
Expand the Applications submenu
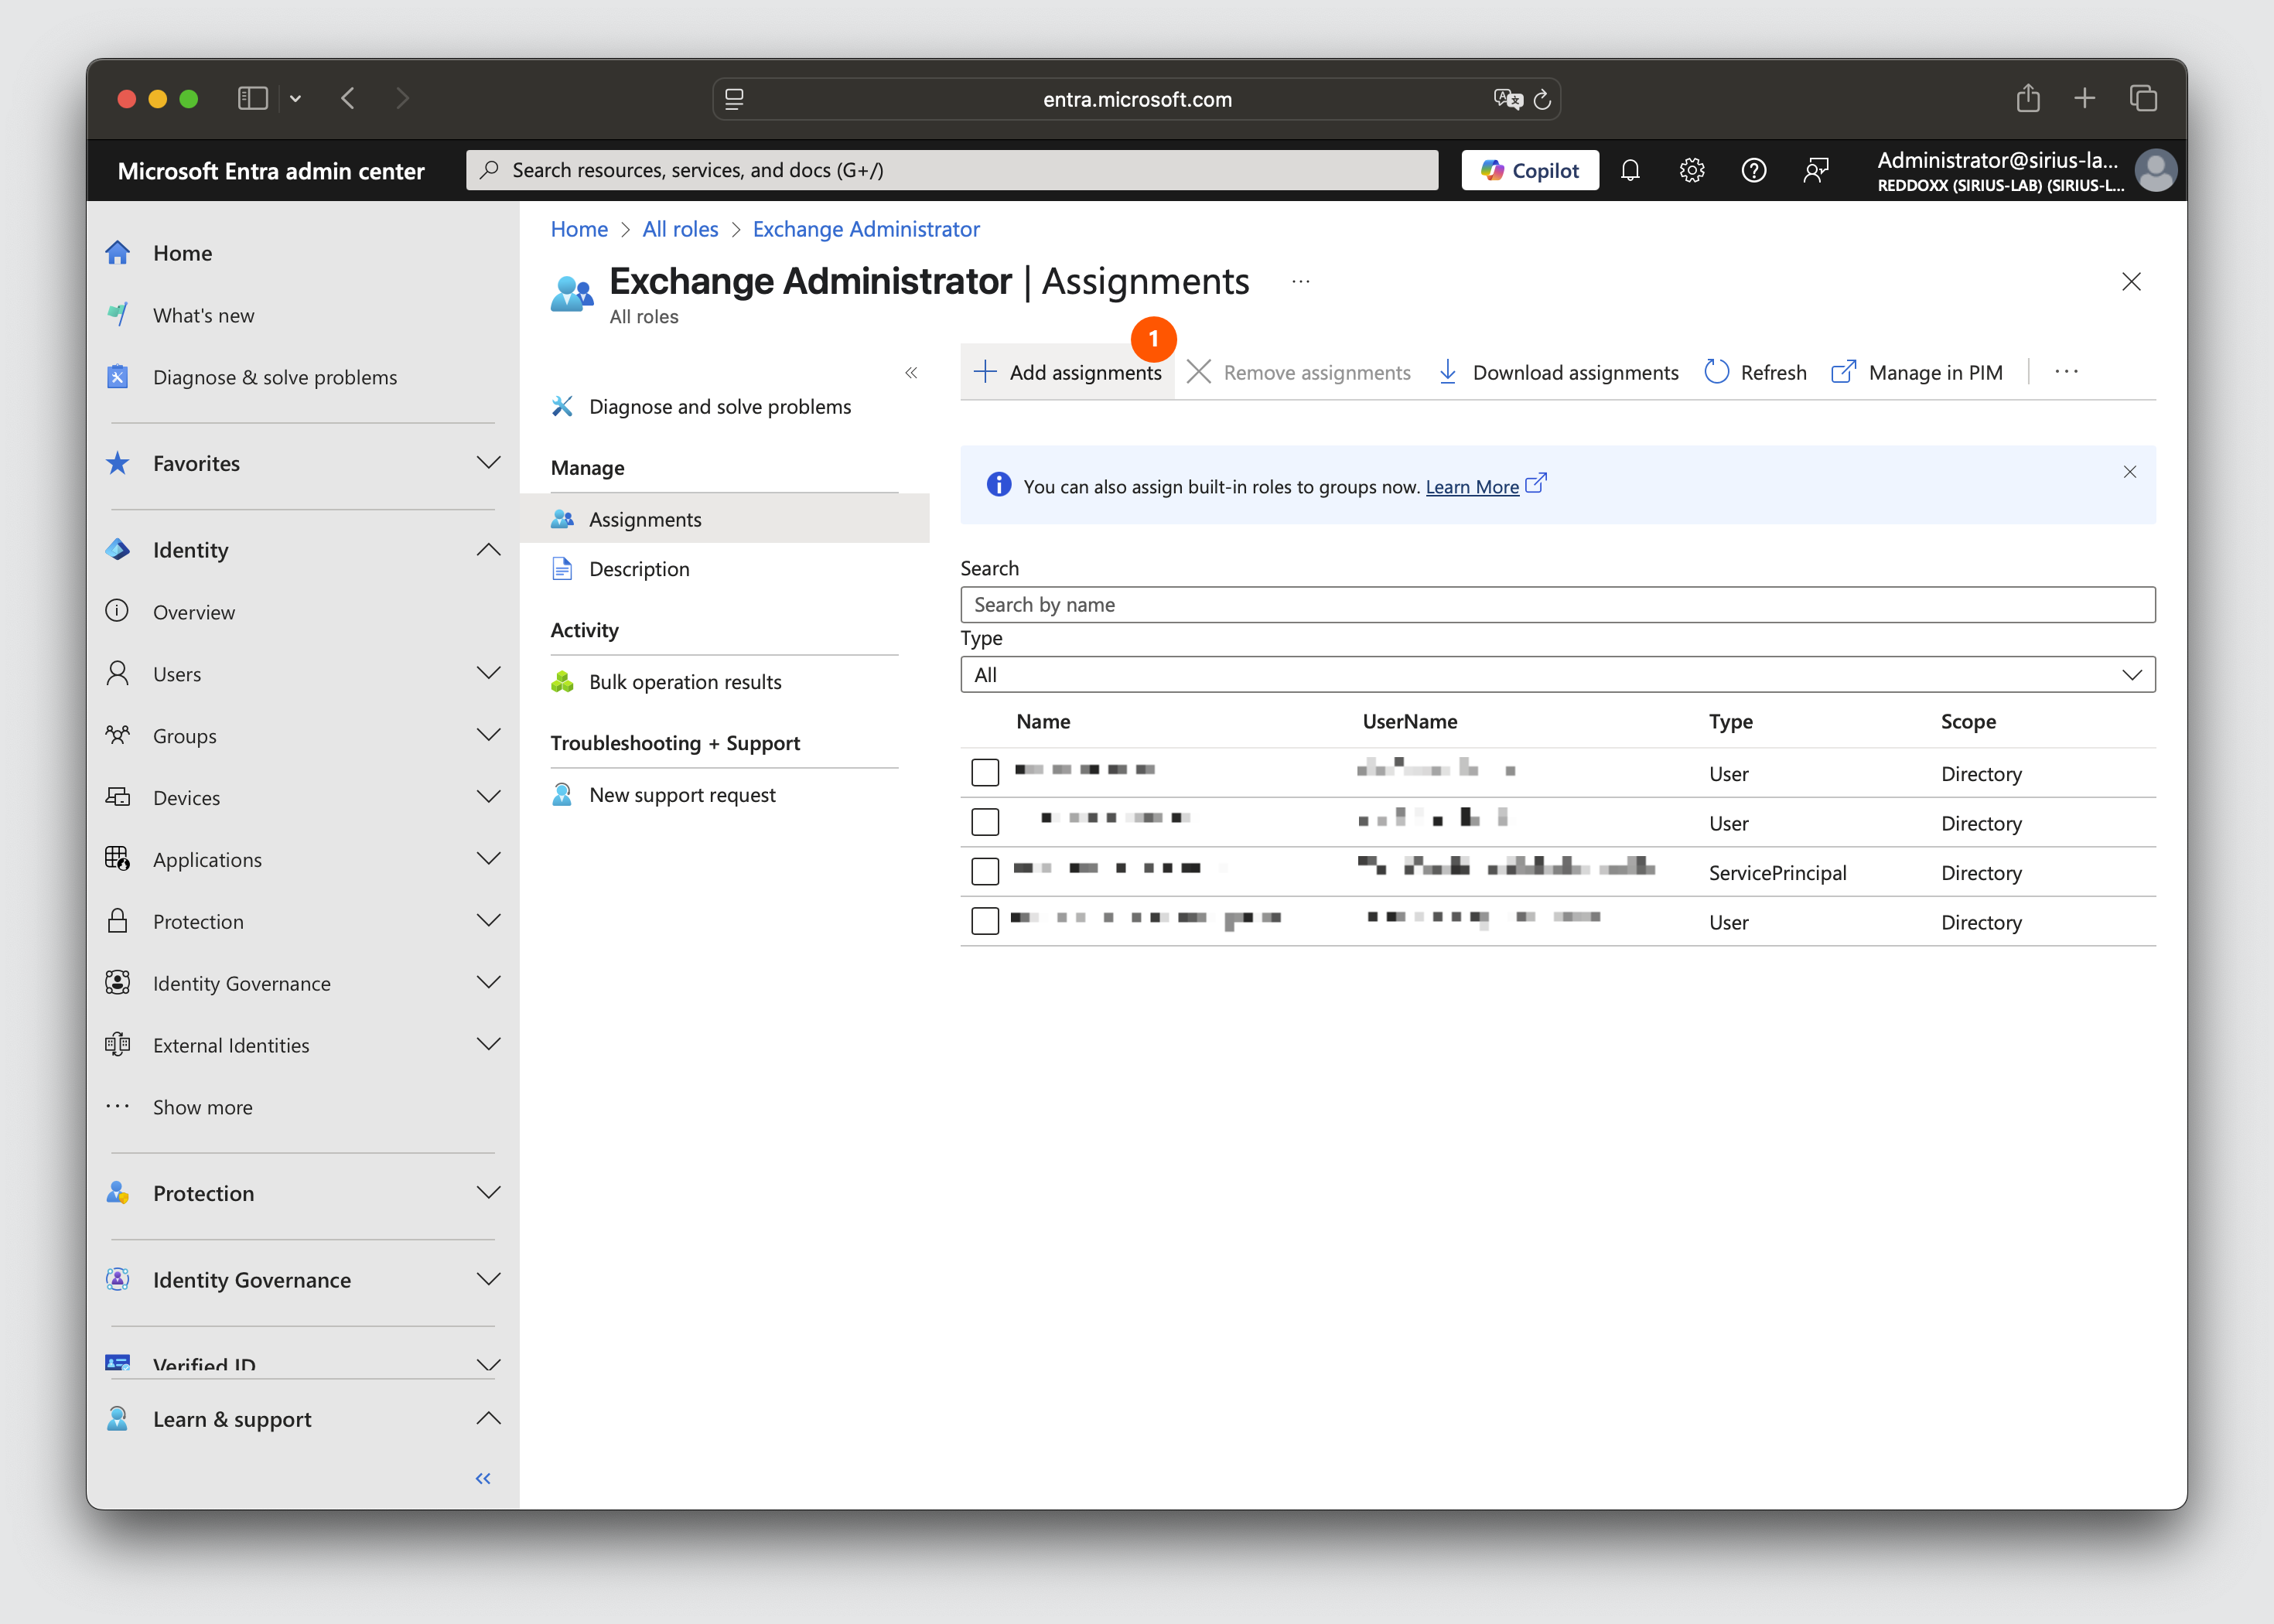pos(488,860)
